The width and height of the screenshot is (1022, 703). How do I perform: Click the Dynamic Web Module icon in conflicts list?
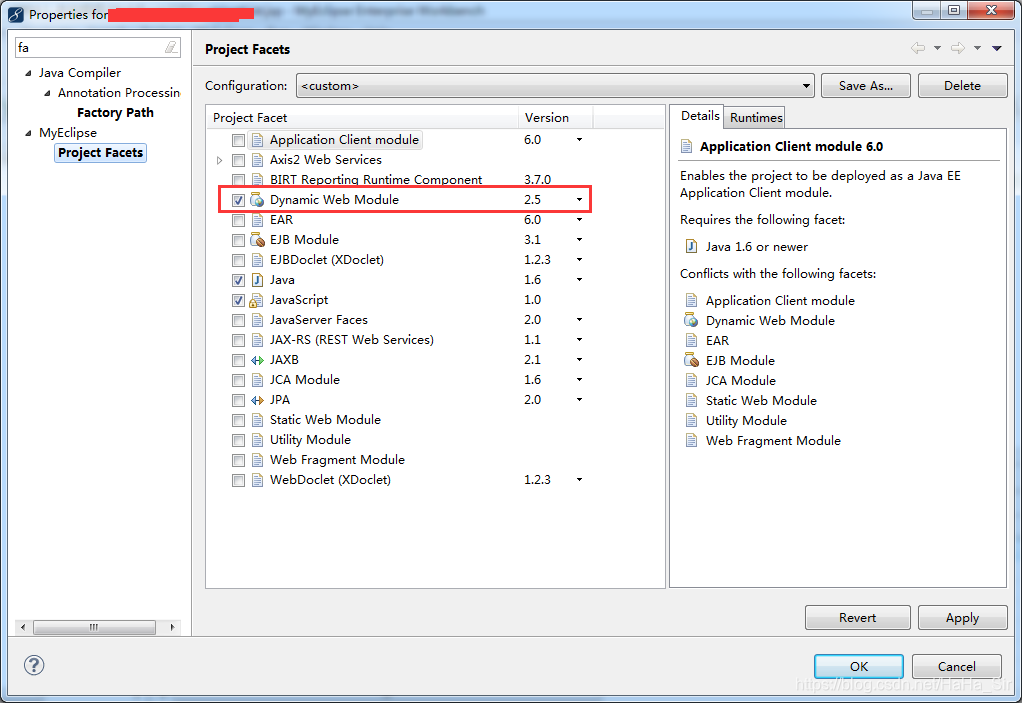coord(691,320)
